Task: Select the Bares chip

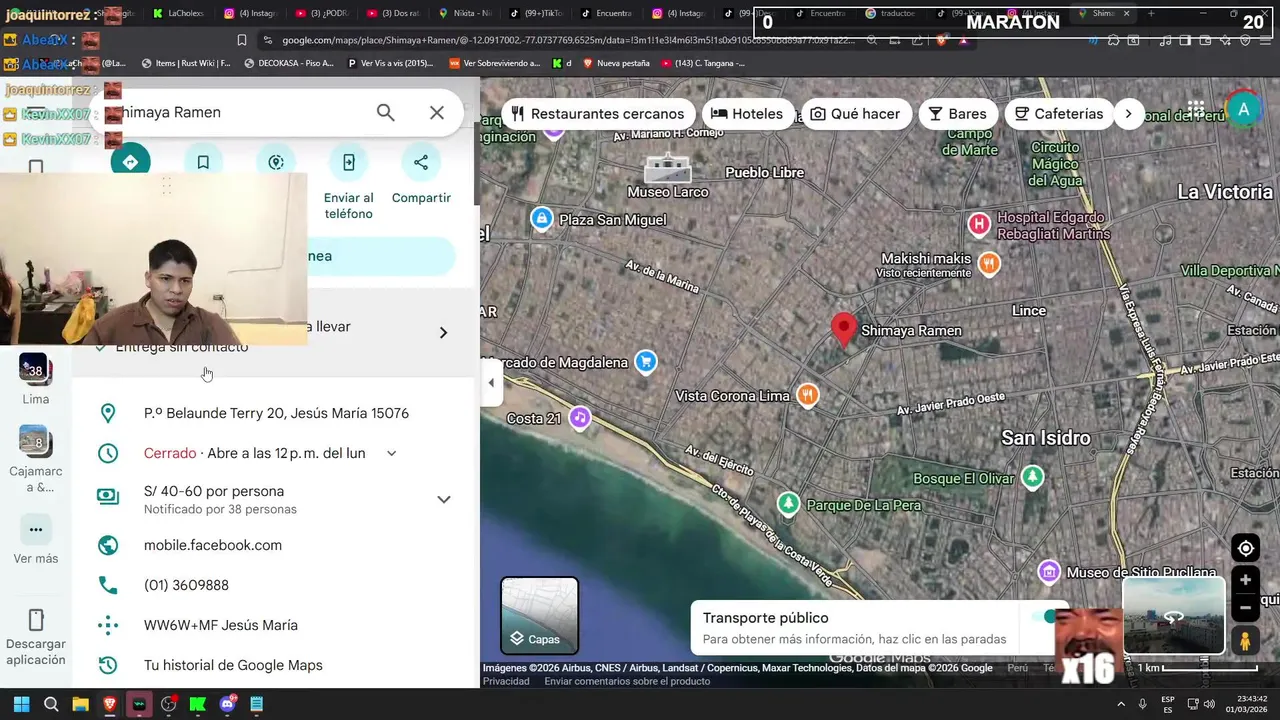Action: [957, 114]
